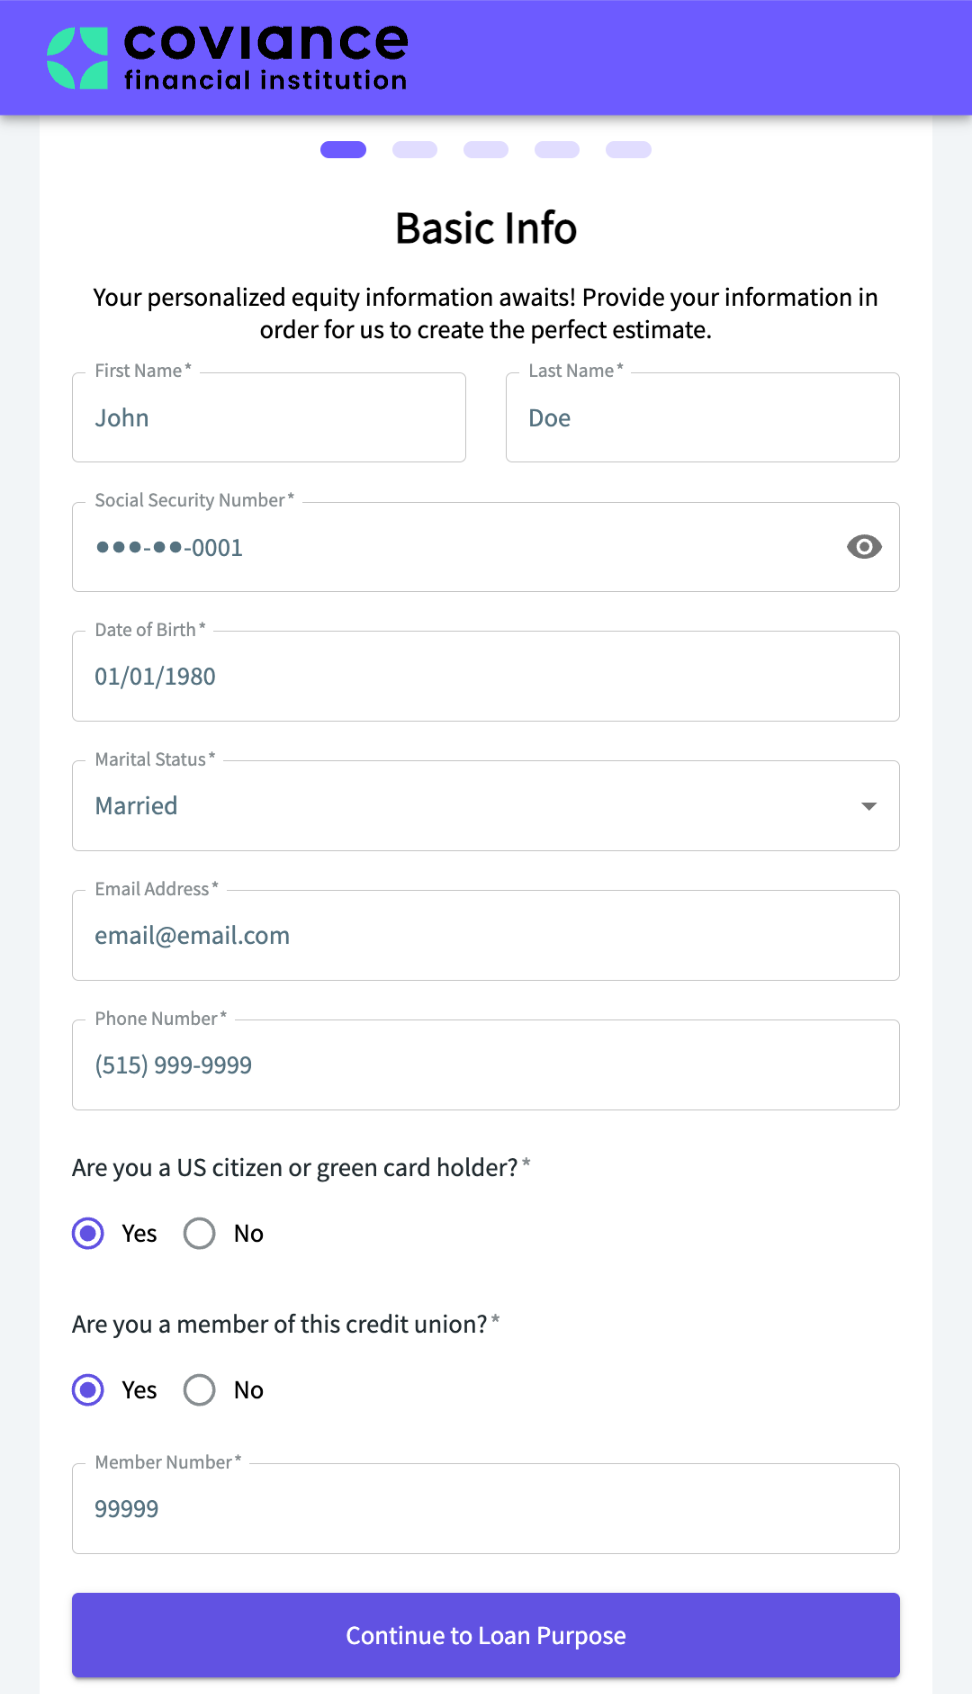Viewport: 972px width, 1694px height.
Task: Click the Last Name input field
Action: click(702, 418)
